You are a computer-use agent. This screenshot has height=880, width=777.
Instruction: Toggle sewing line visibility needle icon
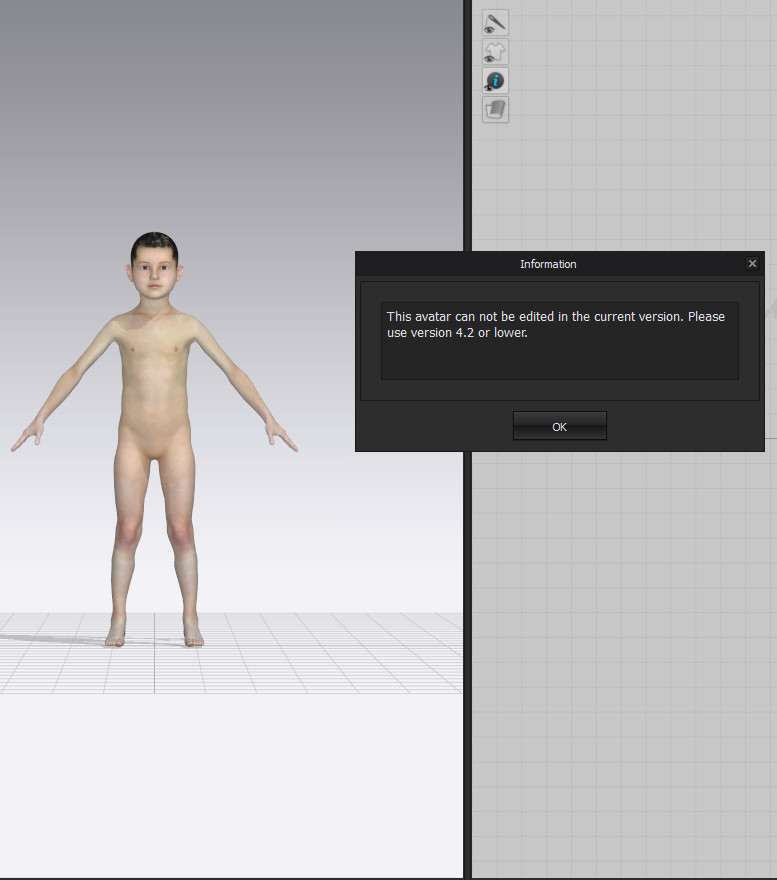495,22
